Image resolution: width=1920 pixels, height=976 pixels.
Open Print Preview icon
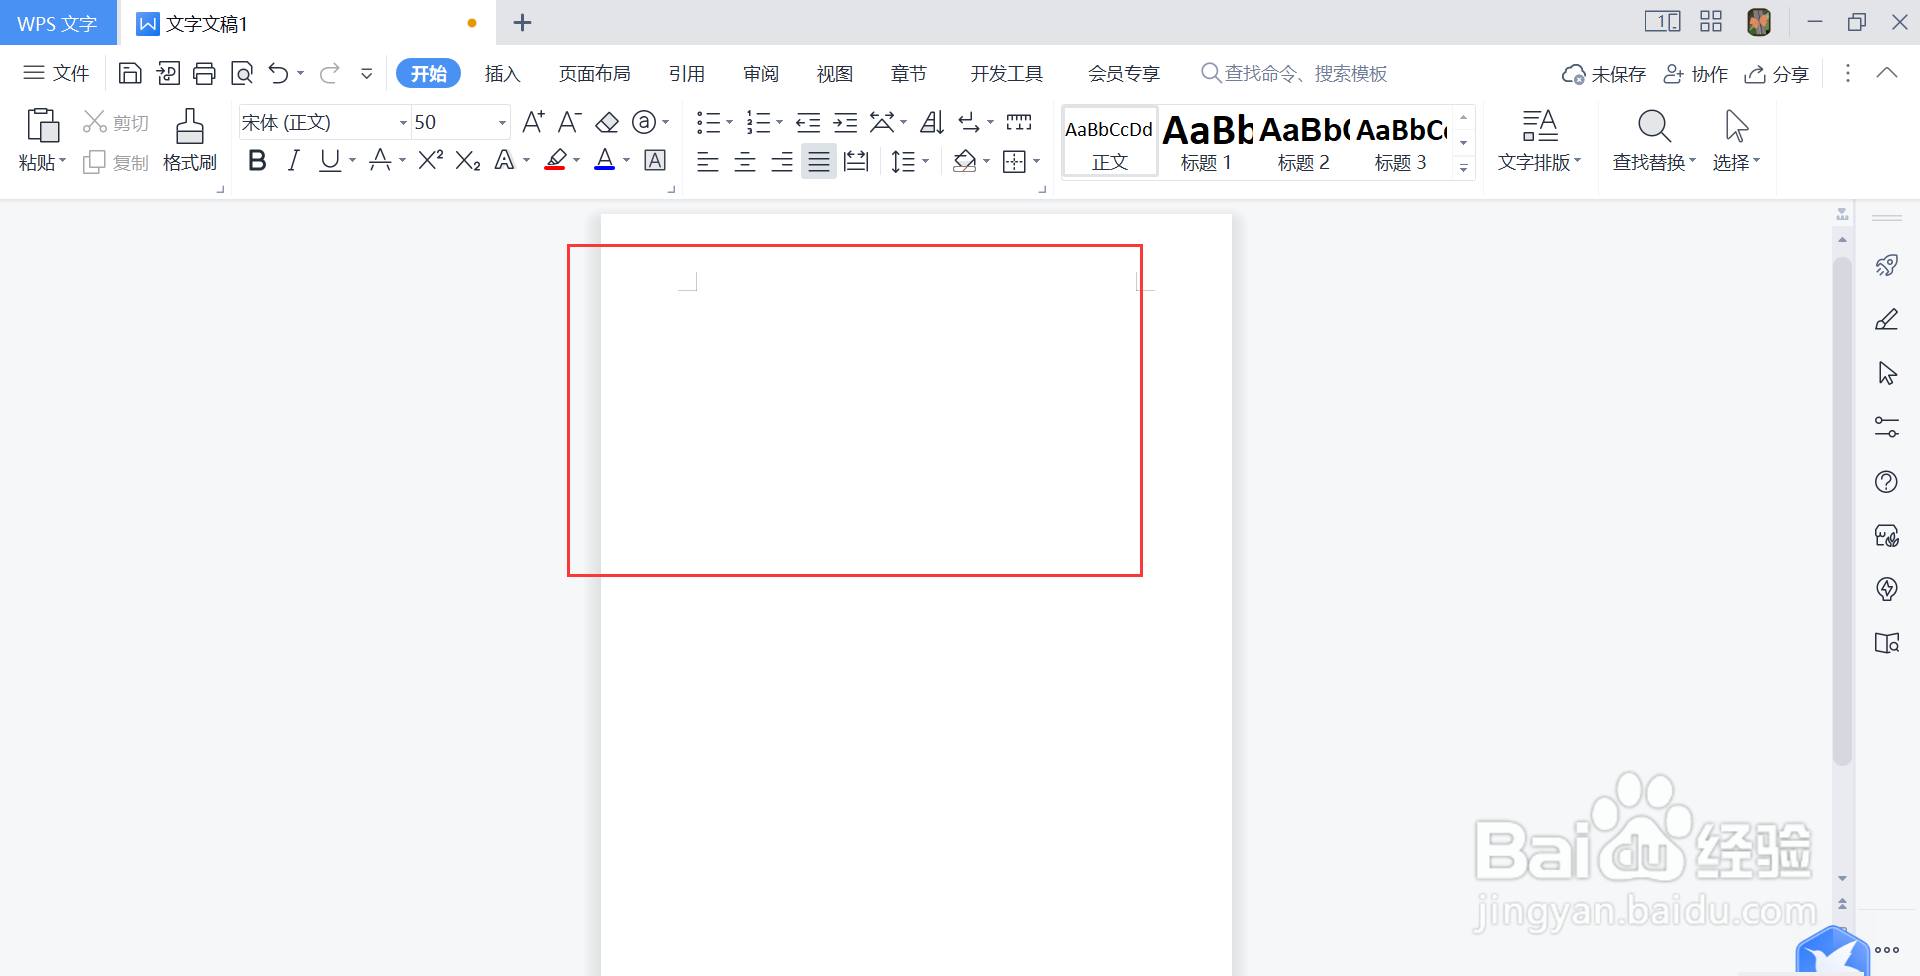click(x=242, y=73)
